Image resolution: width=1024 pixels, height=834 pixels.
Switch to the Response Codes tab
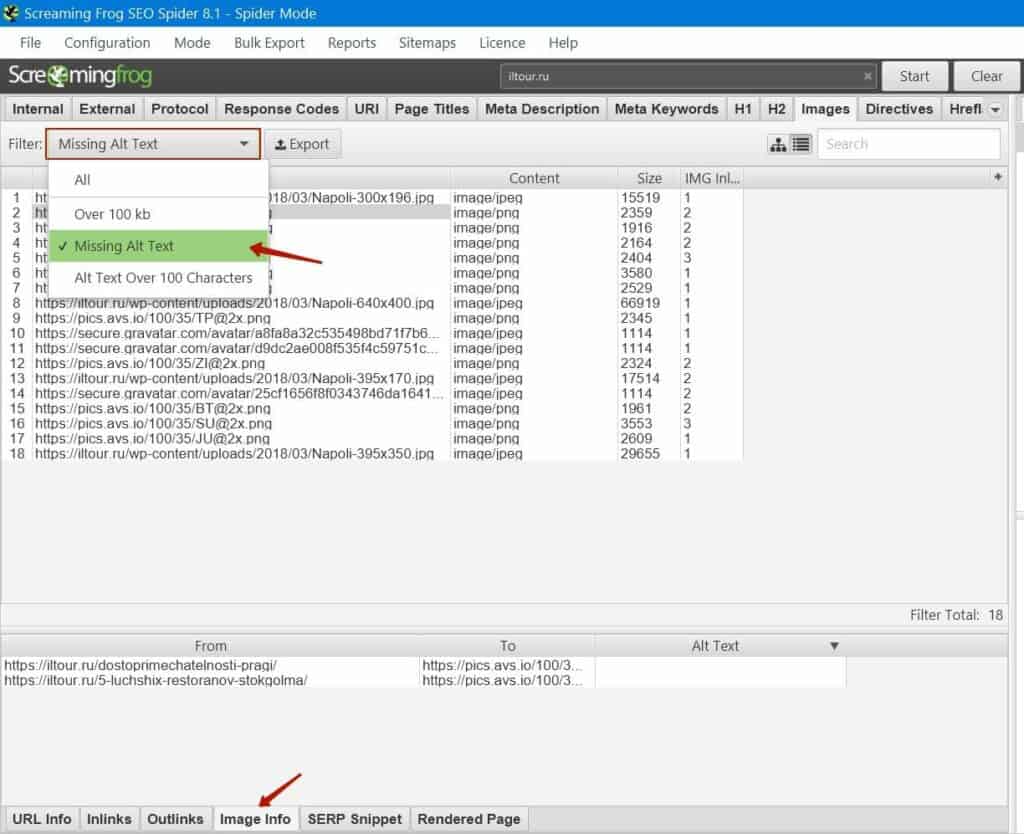pyautogui.click(x=281, y=109)
